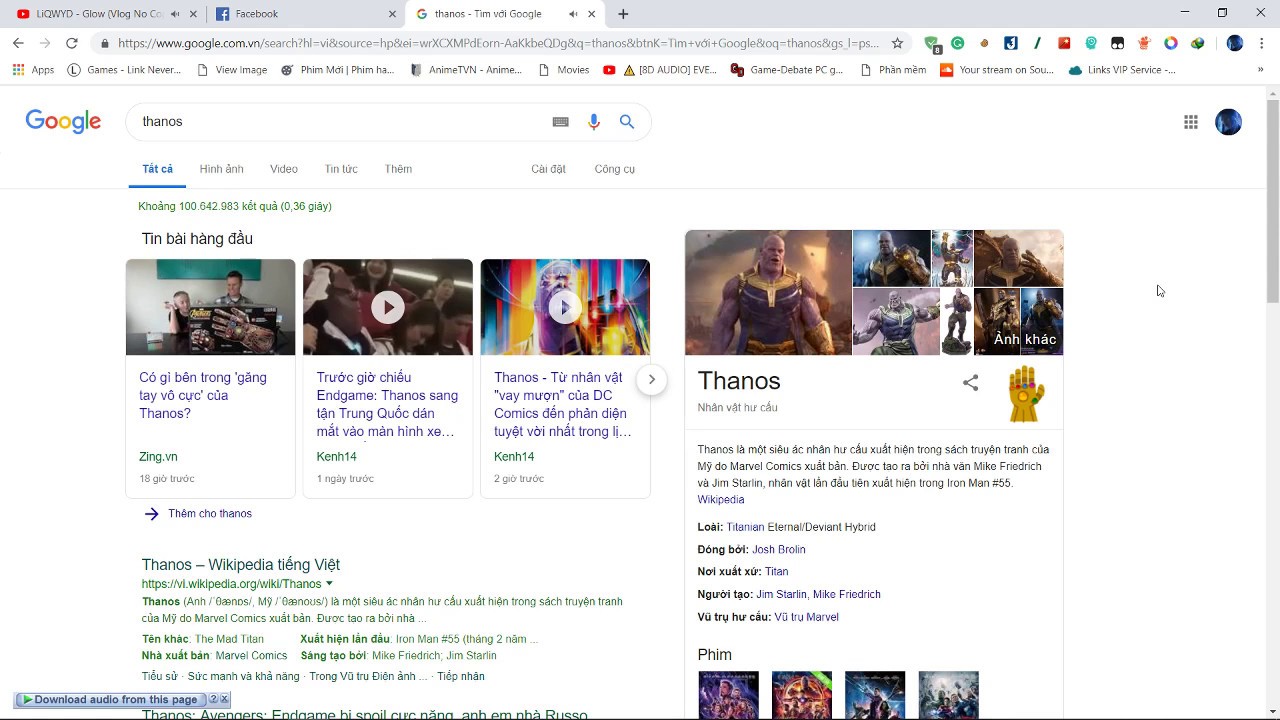Open the Google account avatar on page
Image resolution: width=1280 pixels, height=720 pixels.
(1229, 122)
